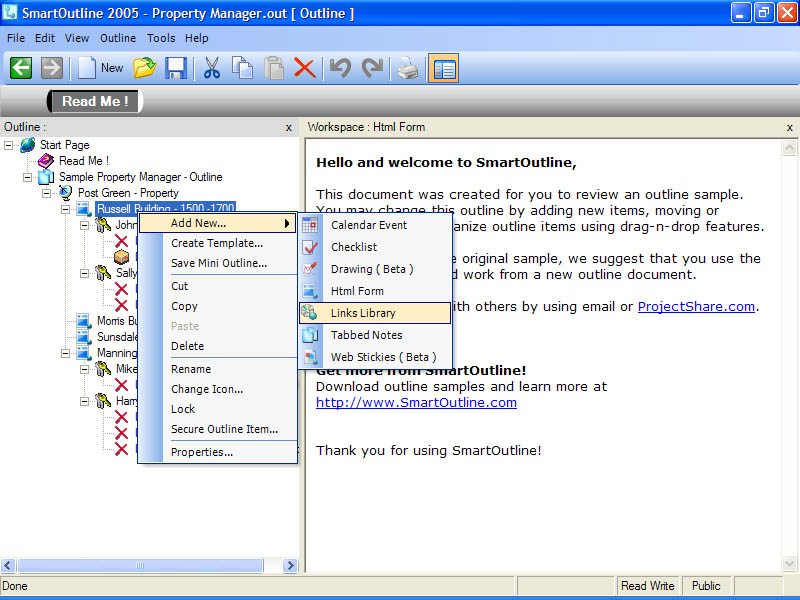Add new Tabbed Notes
Image resolution: width=800 pixels, height=600 pixels.
[x=375, y=335]
